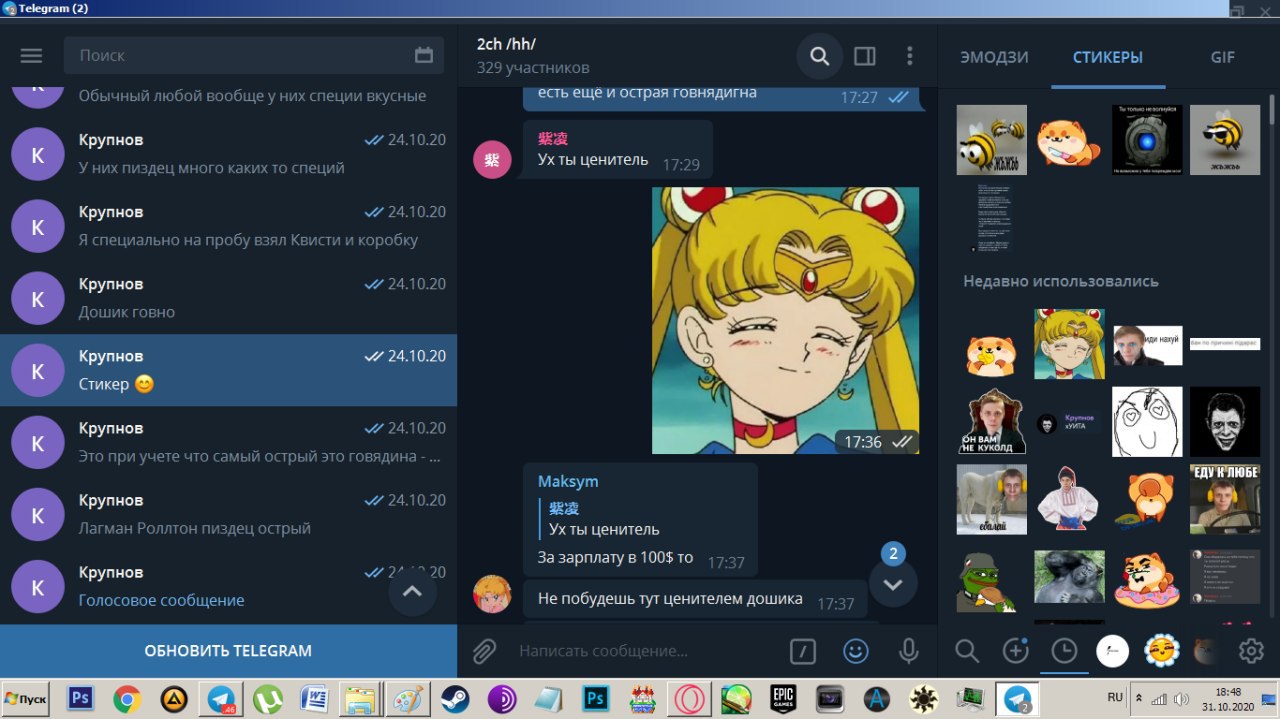
Task: Send the ЕДУ К ЛЮБЕ sticker
Action: pyautogui.click(x=1225, y=499)
